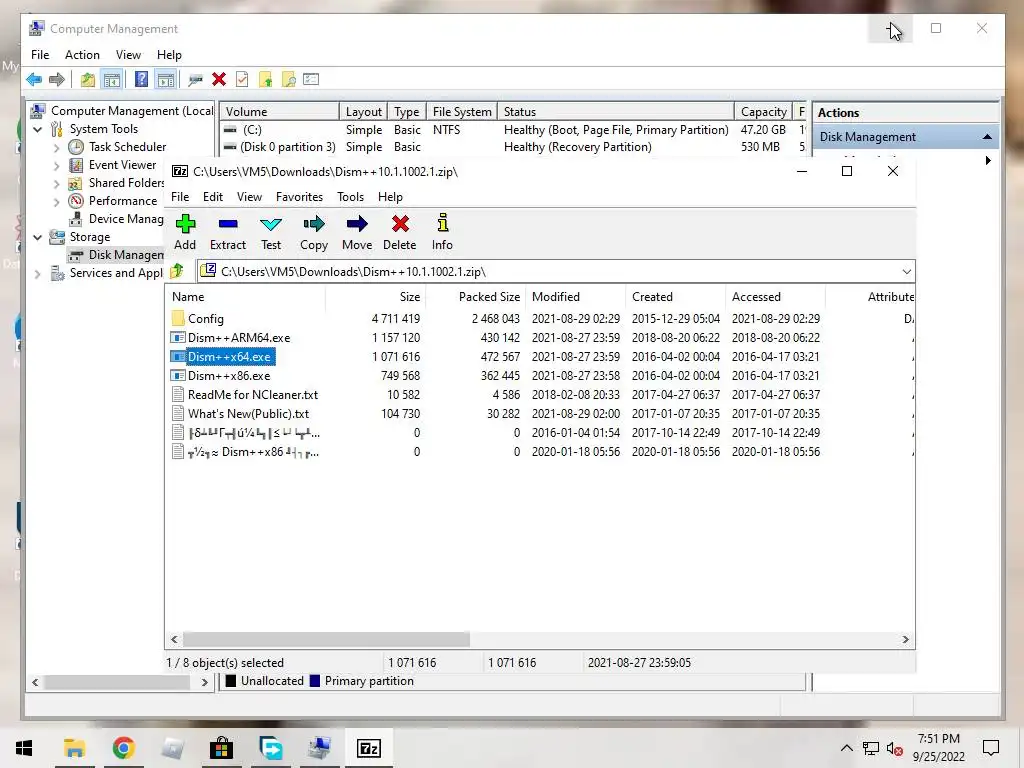Sort 7-Zip list by Name column
The width and height of the screenshot is (1024, 768).
pos(245,296)
